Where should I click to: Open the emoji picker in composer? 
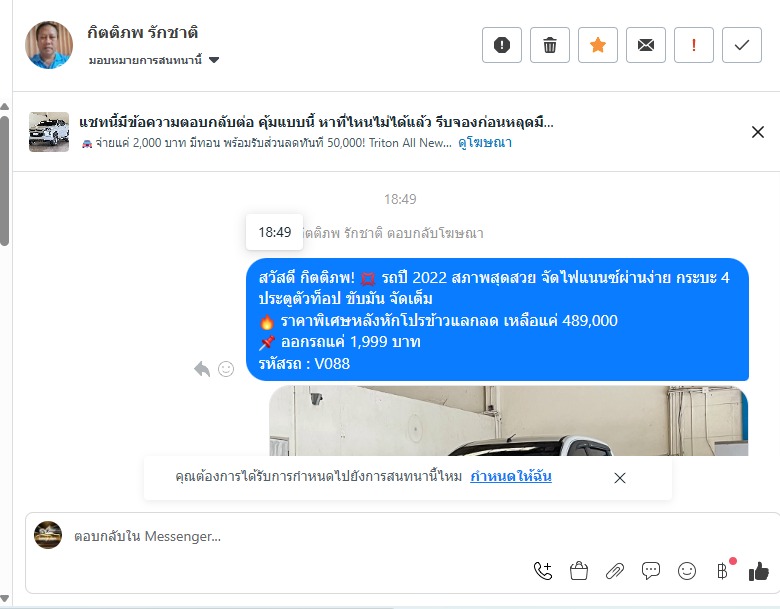(x=687, y=571)
